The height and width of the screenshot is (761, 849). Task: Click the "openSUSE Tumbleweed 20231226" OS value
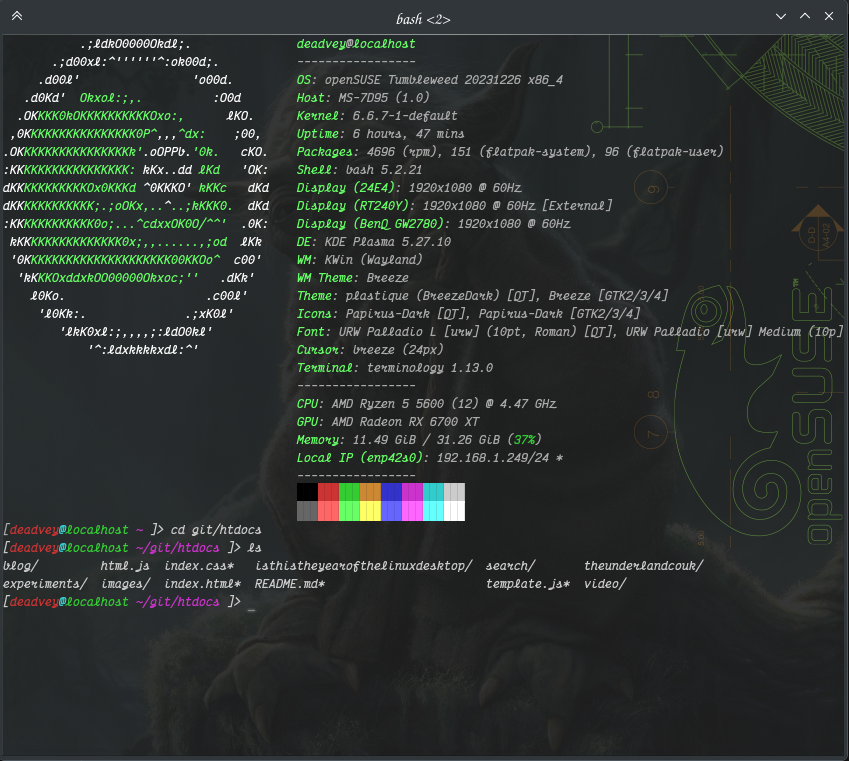click(x=423, y=80)
